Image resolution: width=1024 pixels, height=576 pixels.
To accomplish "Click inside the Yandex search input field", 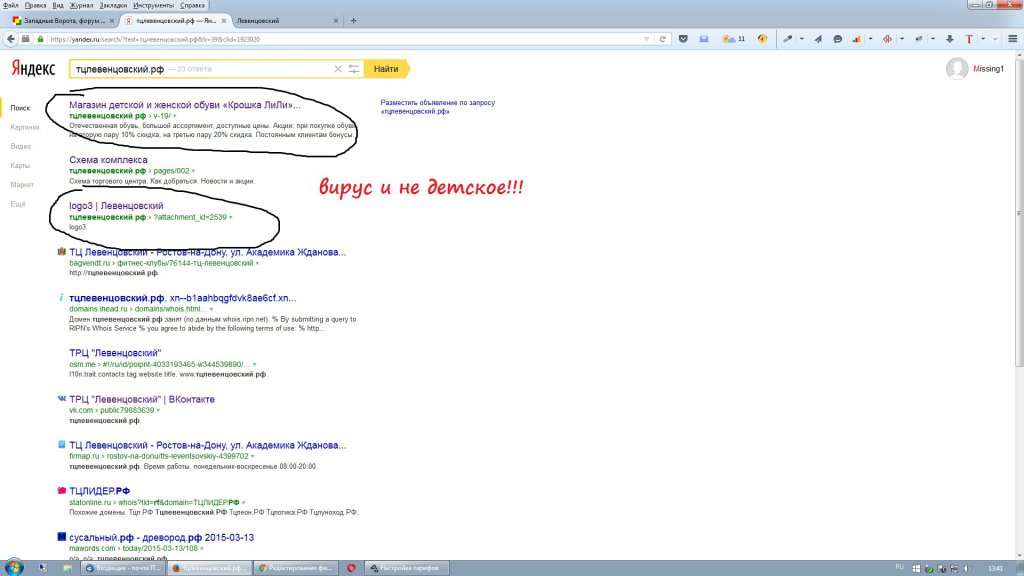I will coord(201,69).
